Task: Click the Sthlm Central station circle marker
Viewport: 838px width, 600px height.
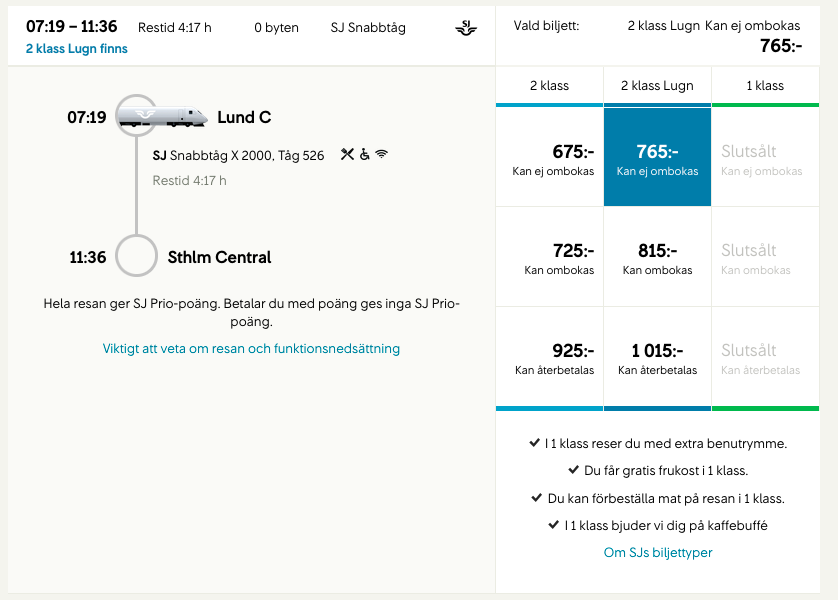Action: [x=136, y=255]
